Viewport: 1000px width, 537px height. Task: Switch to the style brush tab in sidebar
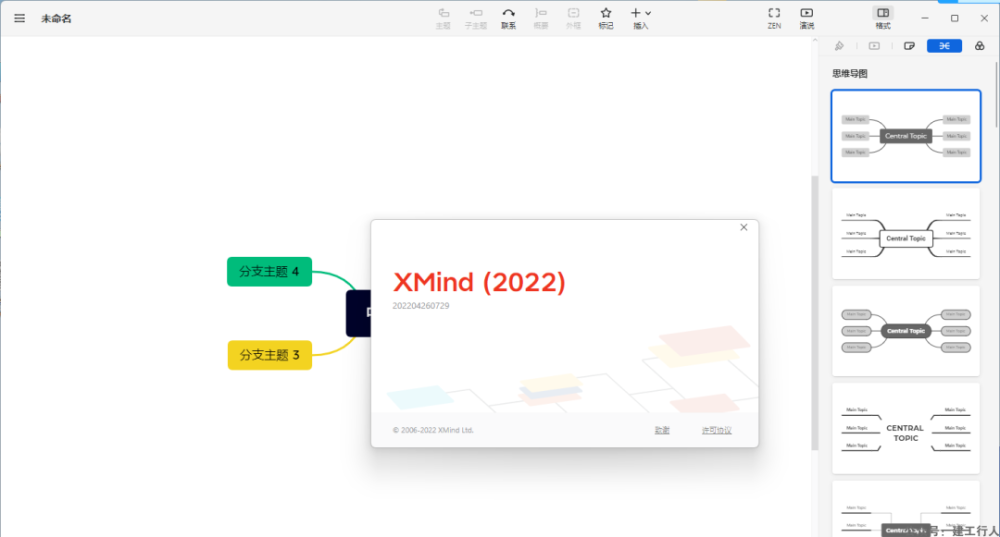(x=839, y=46)
